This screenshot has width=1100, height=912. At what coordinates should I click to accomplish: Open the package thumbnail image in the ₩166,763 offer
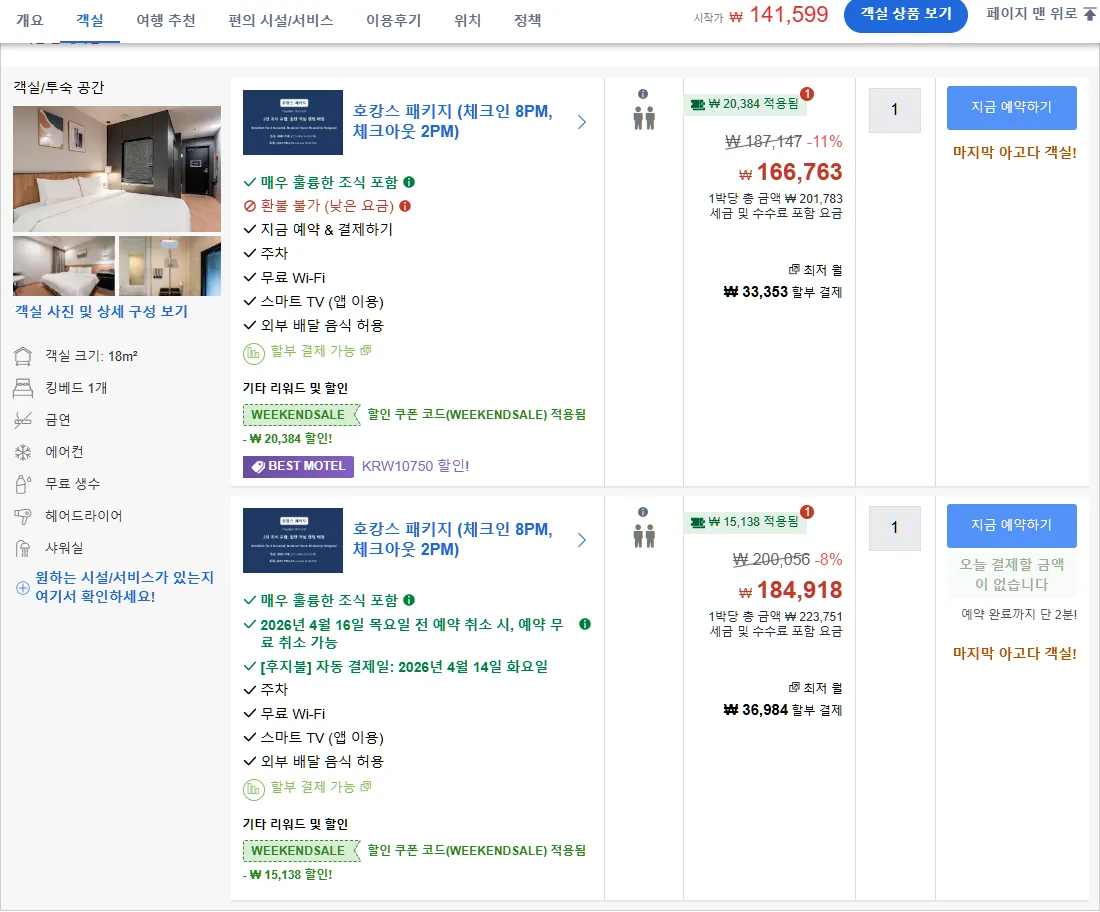293,122
